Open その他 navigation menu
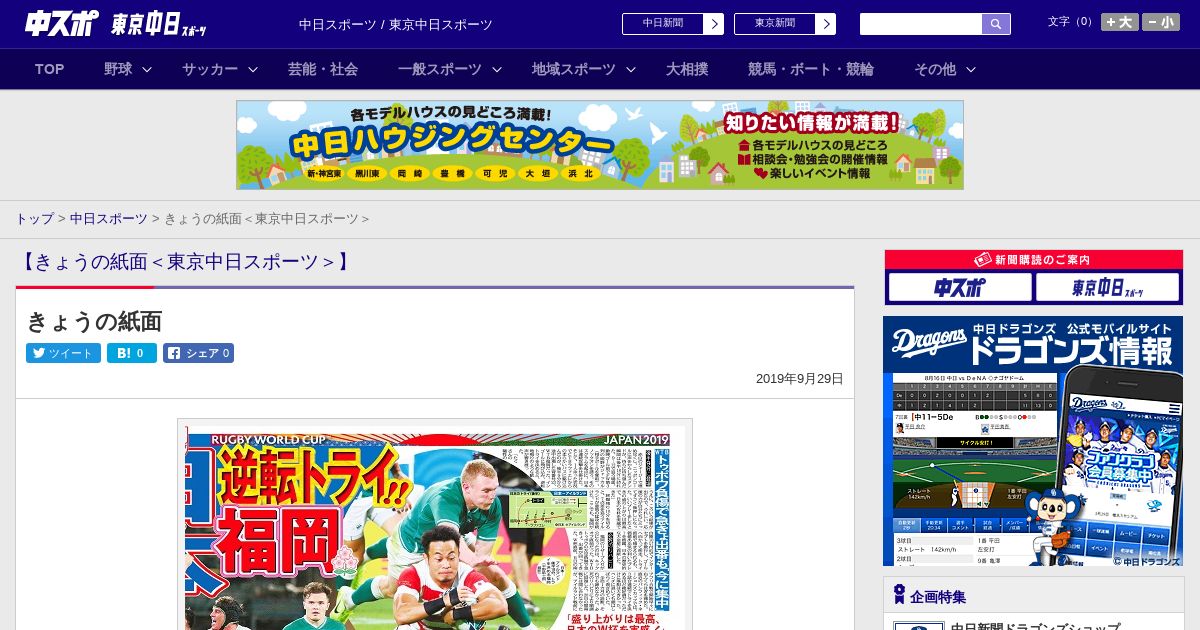This screenshot has height=630, width=1200. [935, 69]
